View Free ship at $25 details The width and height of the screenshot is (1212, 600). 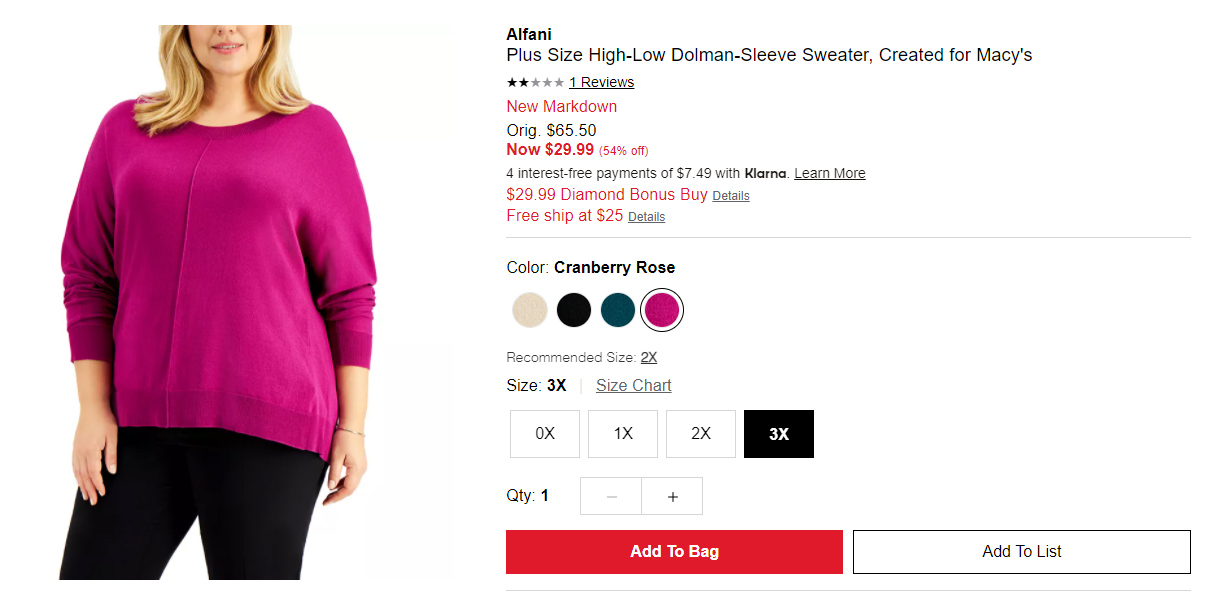[646, 217]
